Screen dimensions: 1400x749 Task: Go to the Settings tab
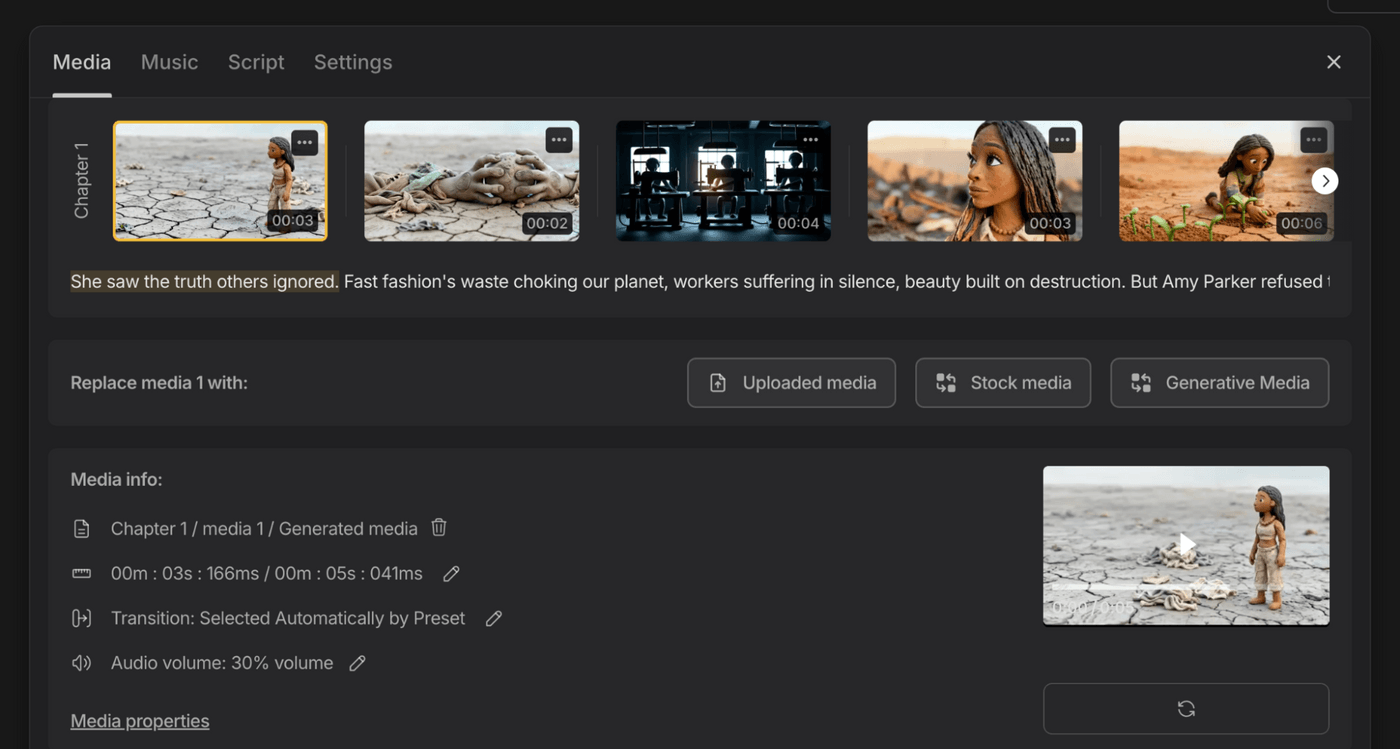pyautogui.click(x=353, y=62)
